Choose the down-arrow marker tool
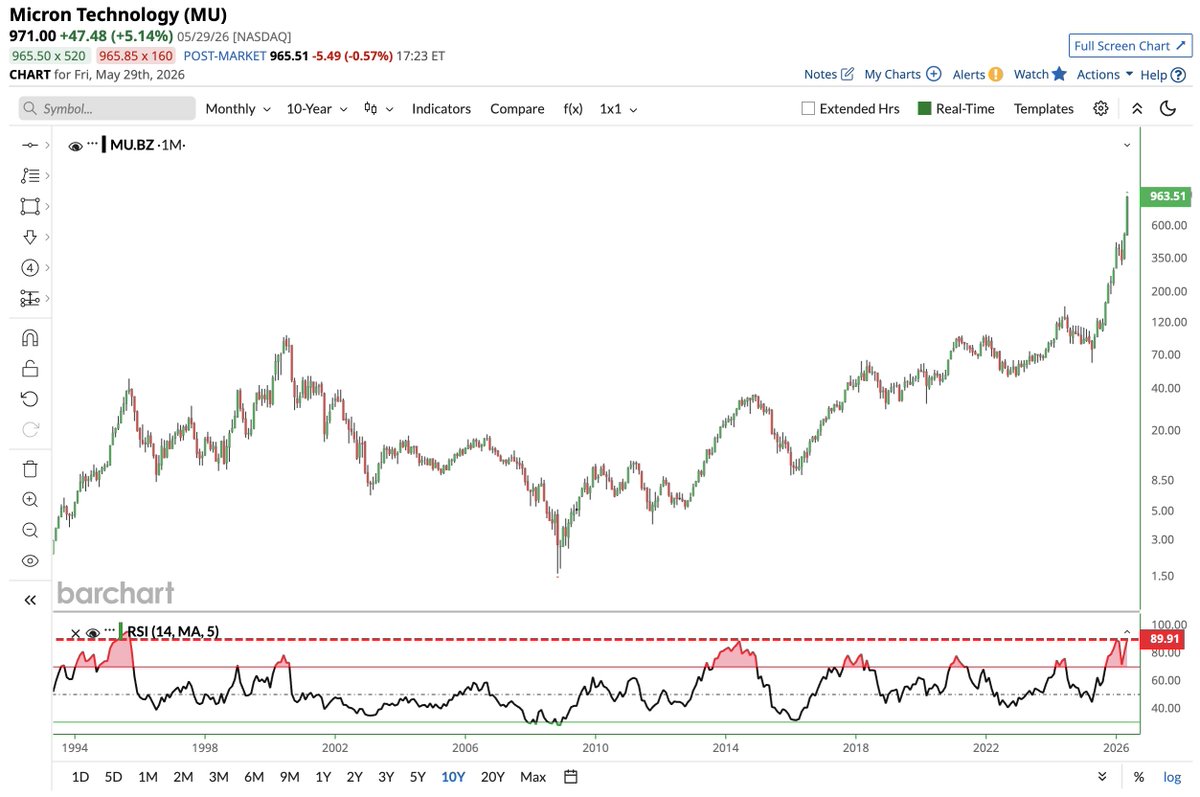The image size is (1200, 797). [30, 237]
